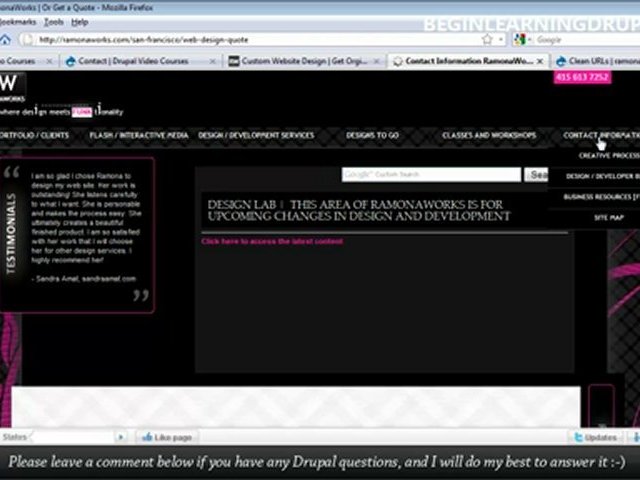Open the Help menu

pyautogui.click(x=80, y=22)
